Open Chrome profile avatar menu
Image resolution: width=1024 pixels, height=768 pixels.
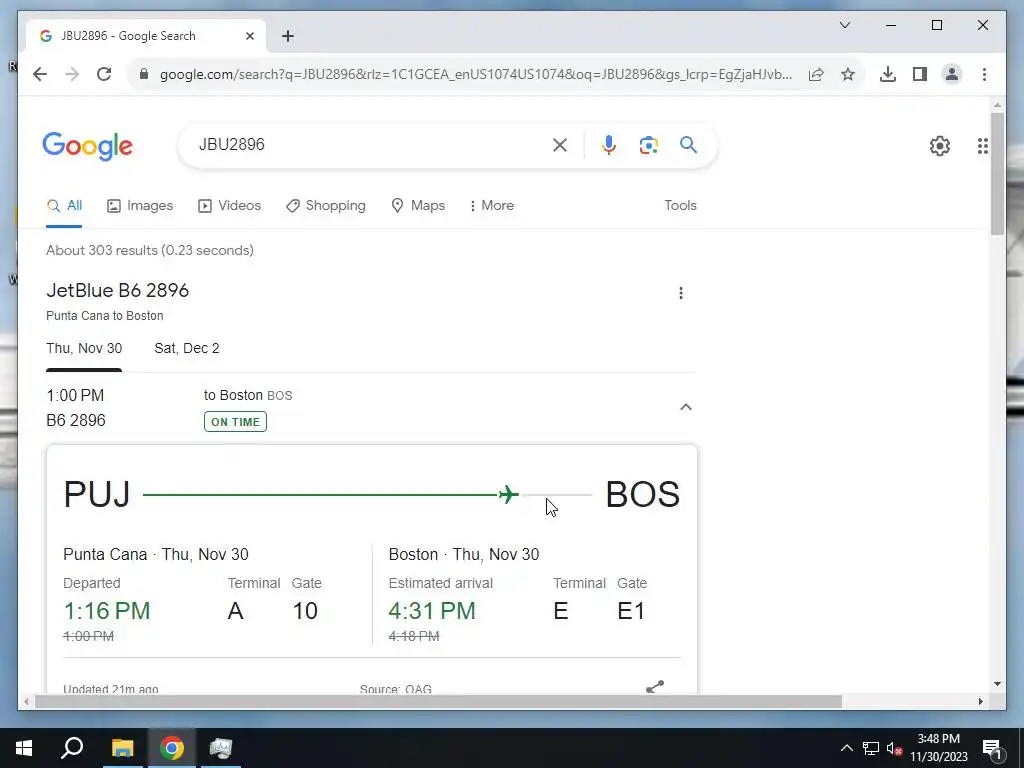coord(952,74)
